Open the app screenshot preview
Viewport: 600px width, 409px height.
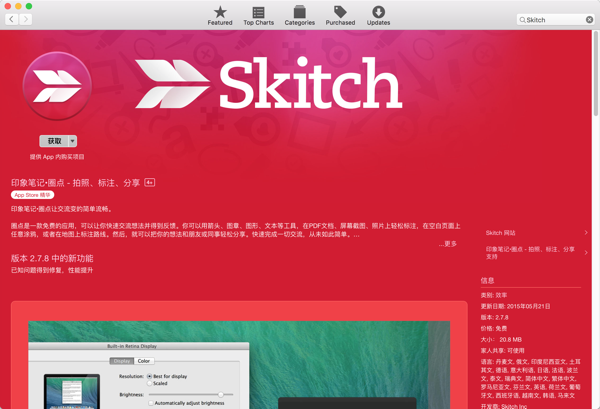point(239,365)
